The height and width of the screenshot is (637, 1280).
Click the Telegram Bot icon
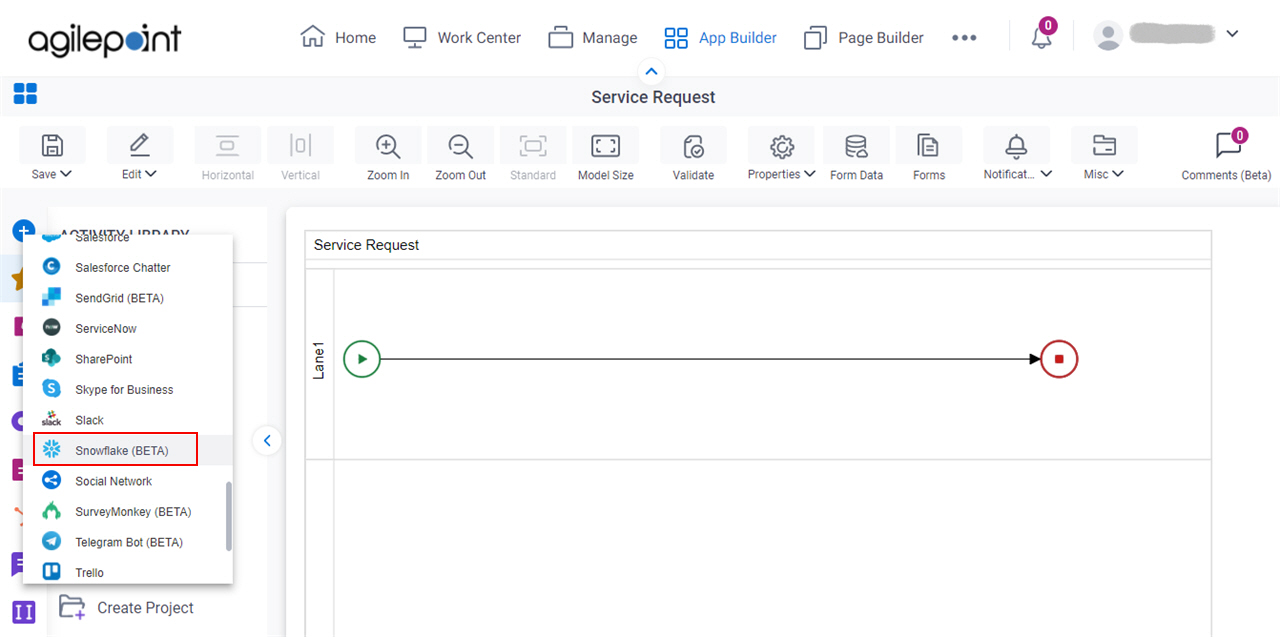pos(52,542)
